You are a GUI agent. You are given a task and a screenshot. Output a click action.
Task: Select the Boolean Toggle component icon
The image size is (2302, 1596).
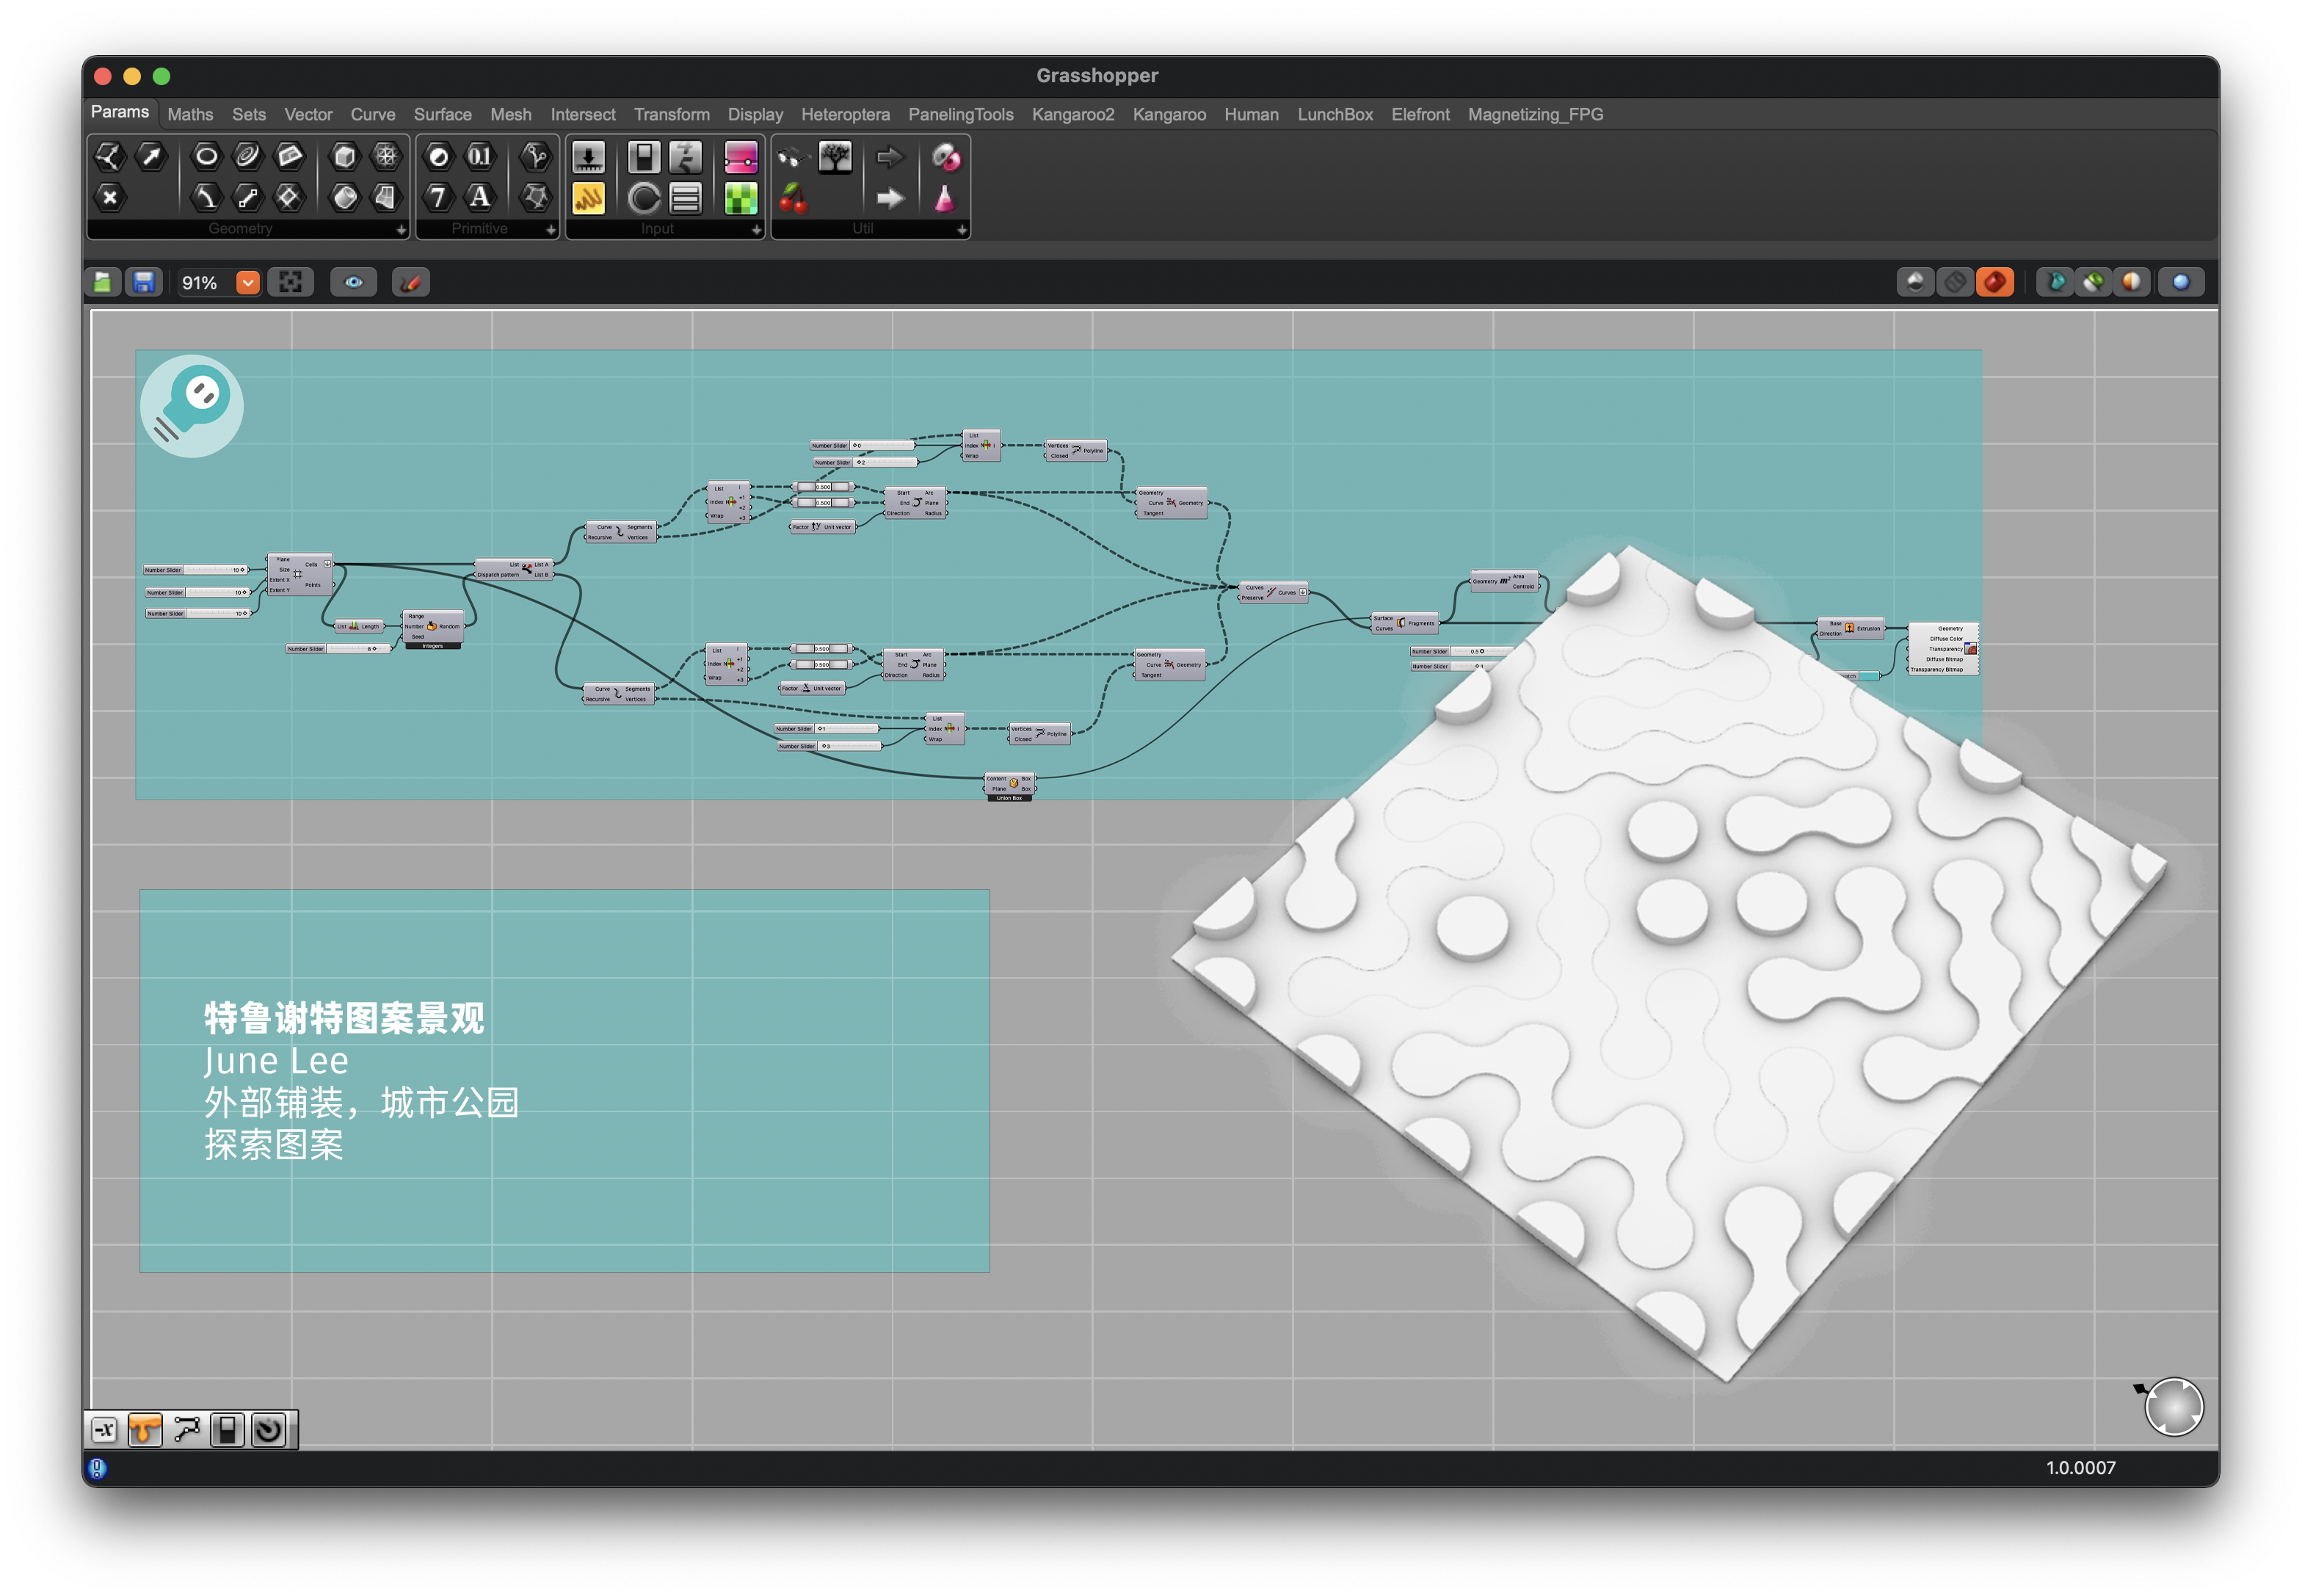tap(643, 158)
